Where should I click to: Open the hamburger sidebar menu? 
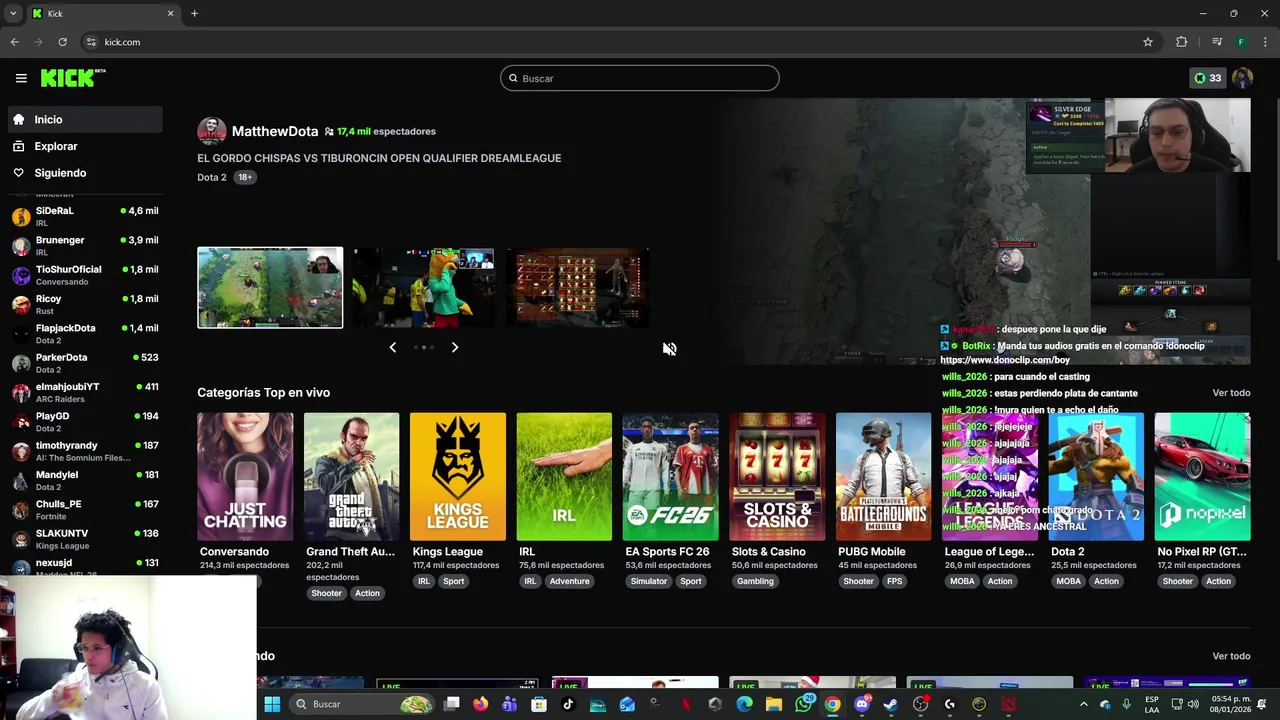pos(21,78)
